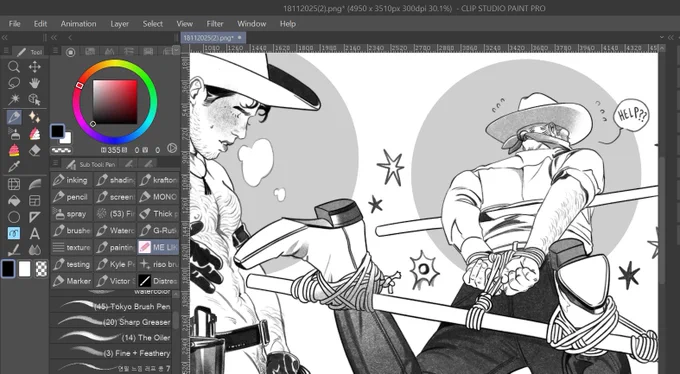Select the transparent color strip below swatches

[61, 151]
